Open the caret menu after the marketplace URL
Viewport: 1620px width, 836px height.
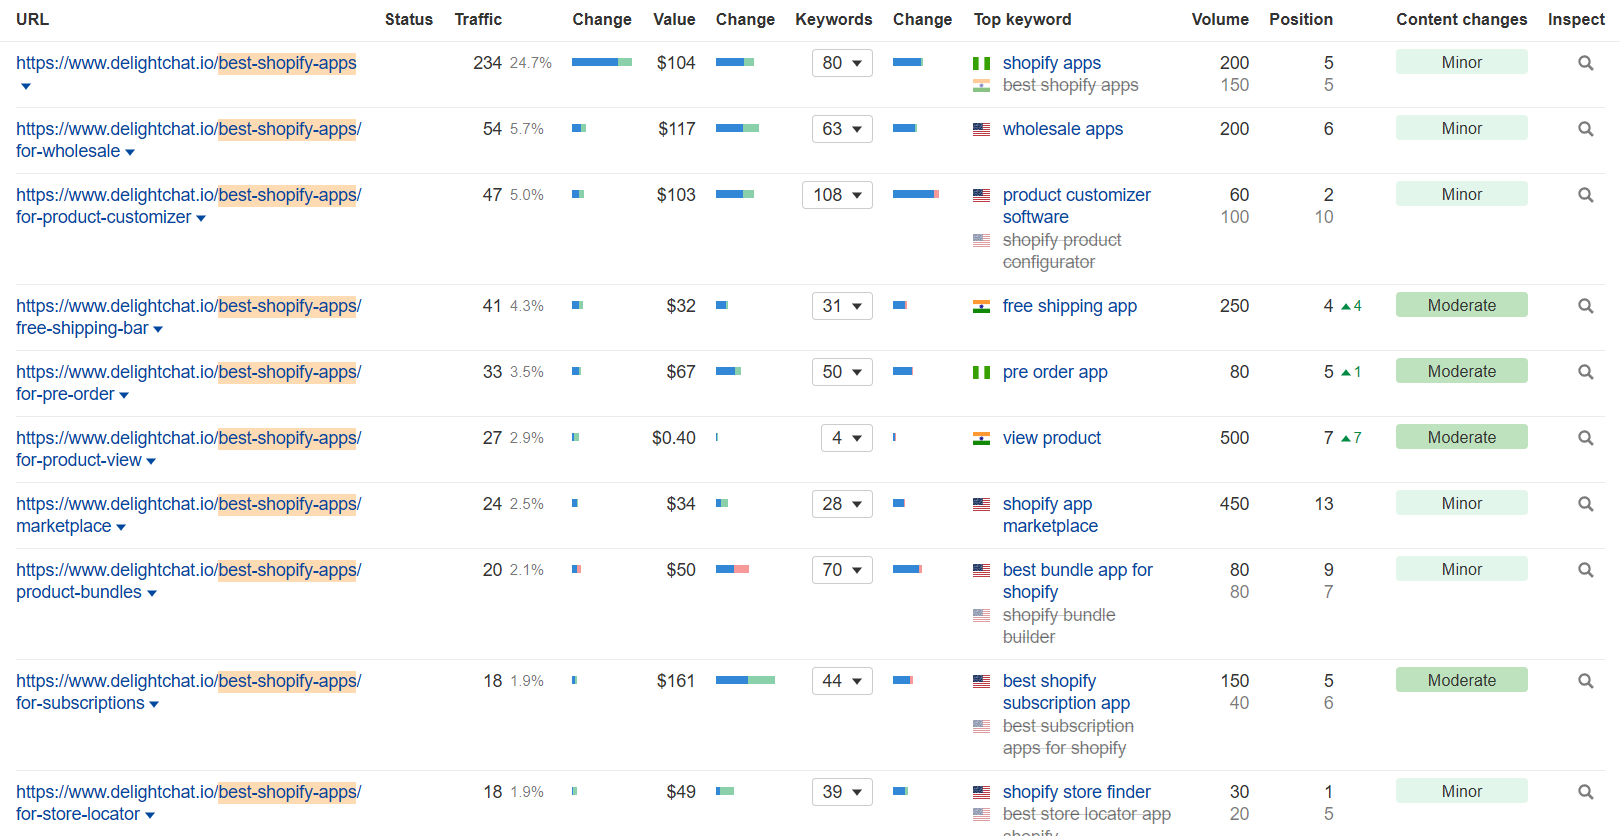point(121,527)
